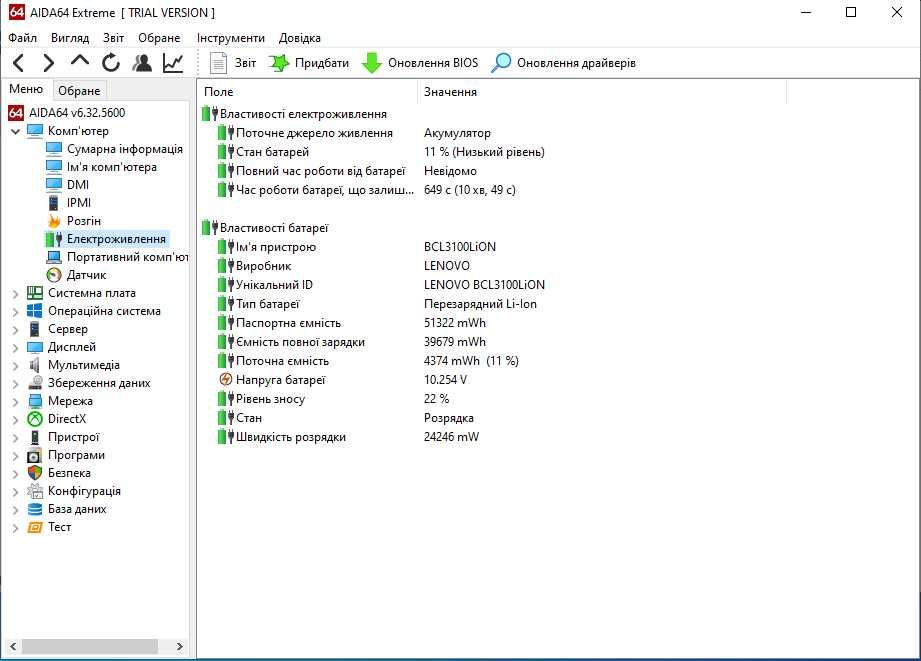Expand the Дисплей tree node
Screen dimensions: 921x661
tap(16, 347)
